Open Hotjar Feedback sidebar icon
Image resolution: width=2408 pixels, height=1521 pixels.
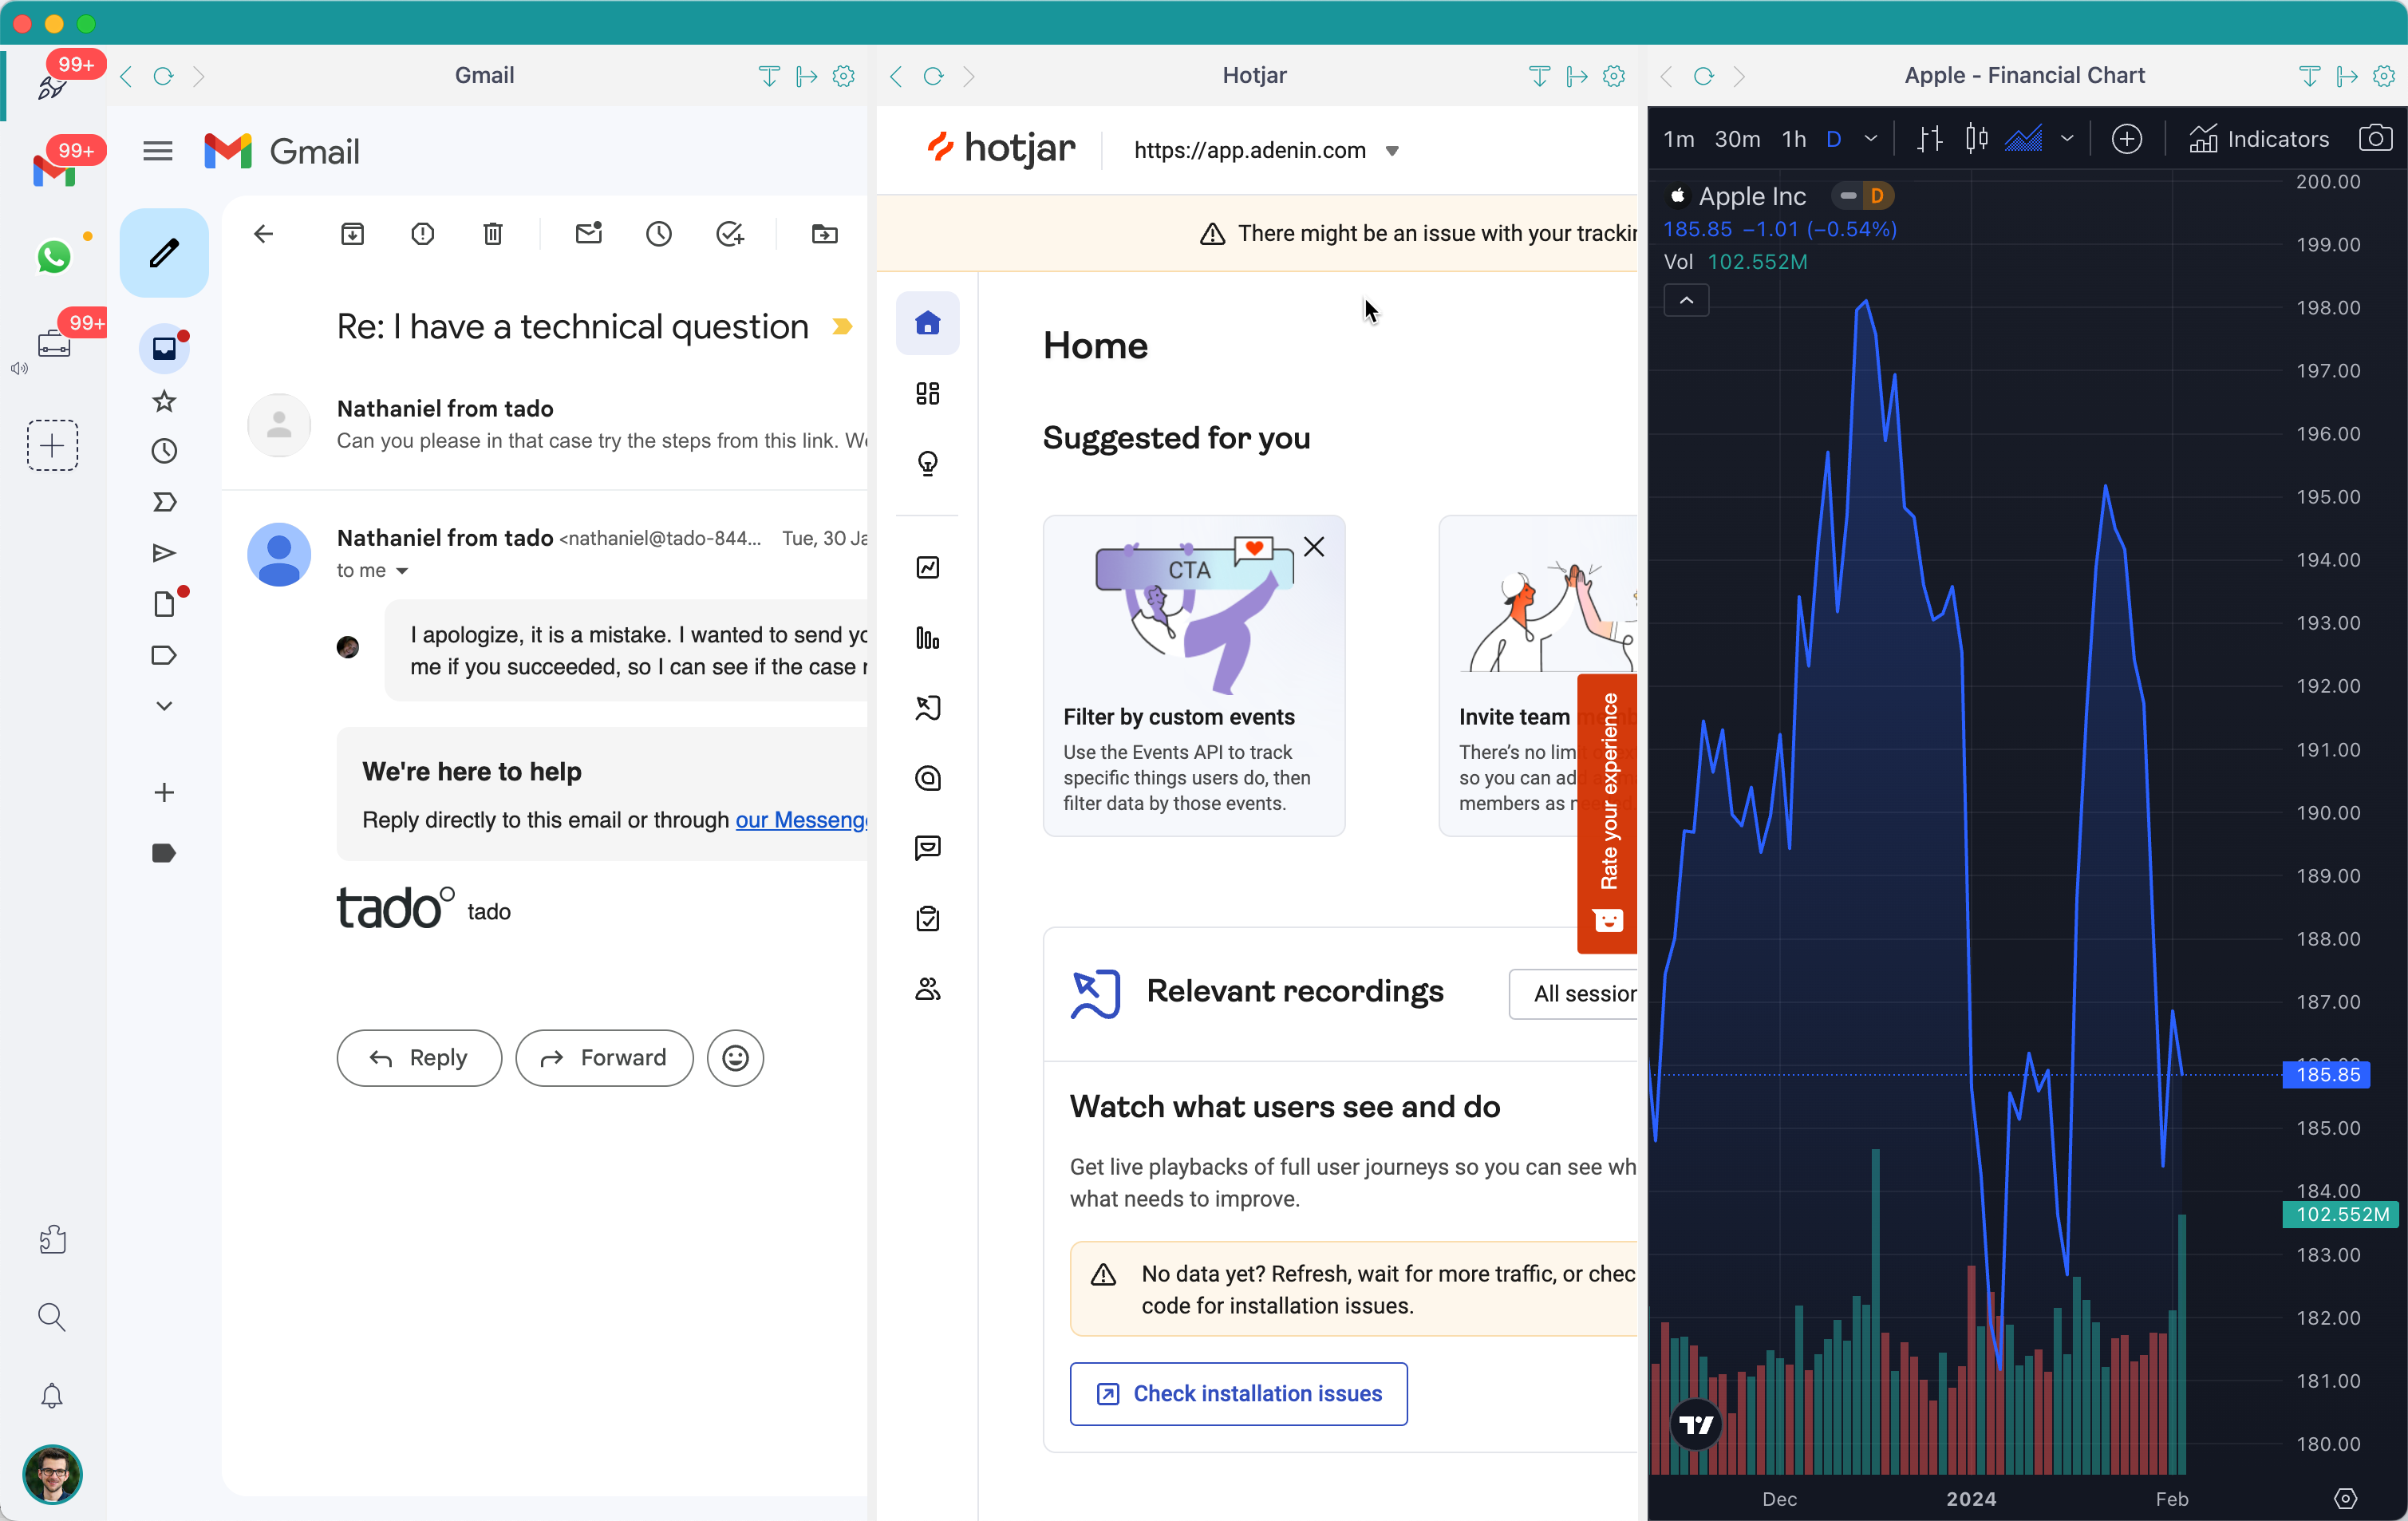pos(928,848)
